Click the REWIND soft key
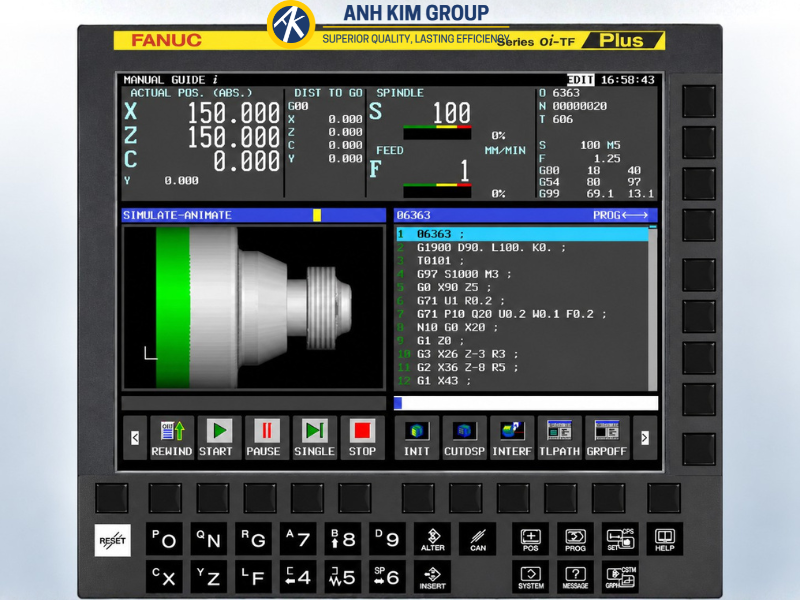The image size is (800, 600). click(x=171, y=438)
